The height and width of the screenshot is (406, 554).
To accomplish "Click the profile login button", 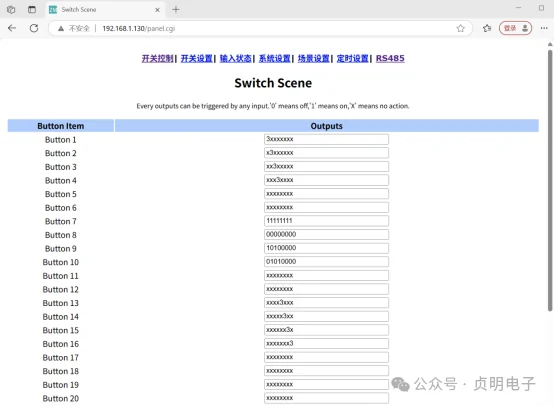I will pos(515,28).
